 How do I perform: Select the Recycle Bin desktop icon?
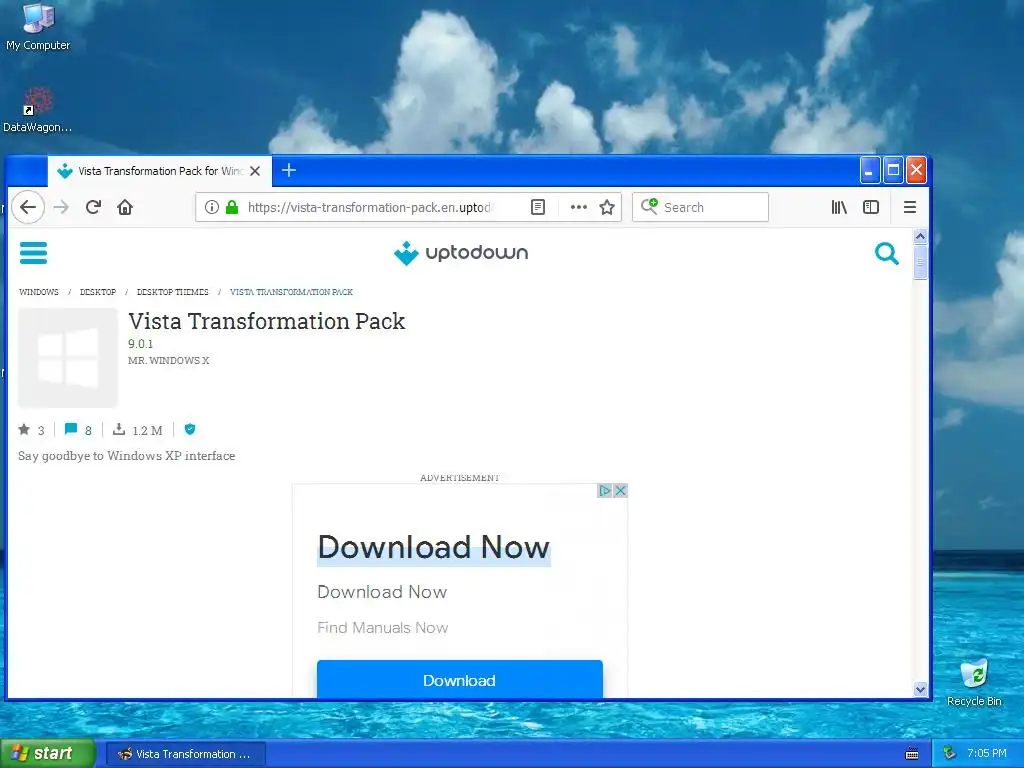click(974, 682)
